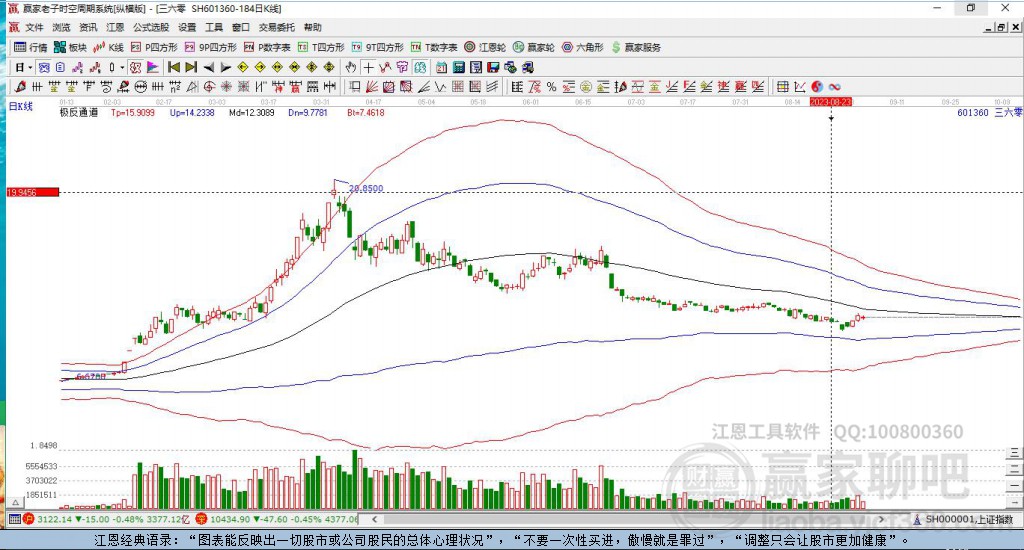Open the 板块 sector view
1024x550 pixels.
70,47
